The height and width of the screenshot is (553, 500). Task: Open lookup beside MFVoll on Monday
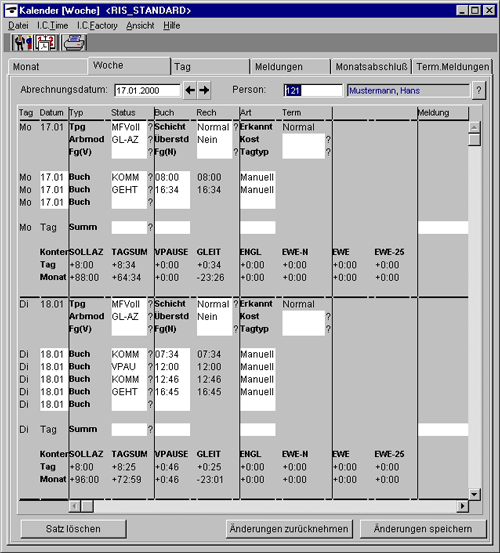[150, 127]
